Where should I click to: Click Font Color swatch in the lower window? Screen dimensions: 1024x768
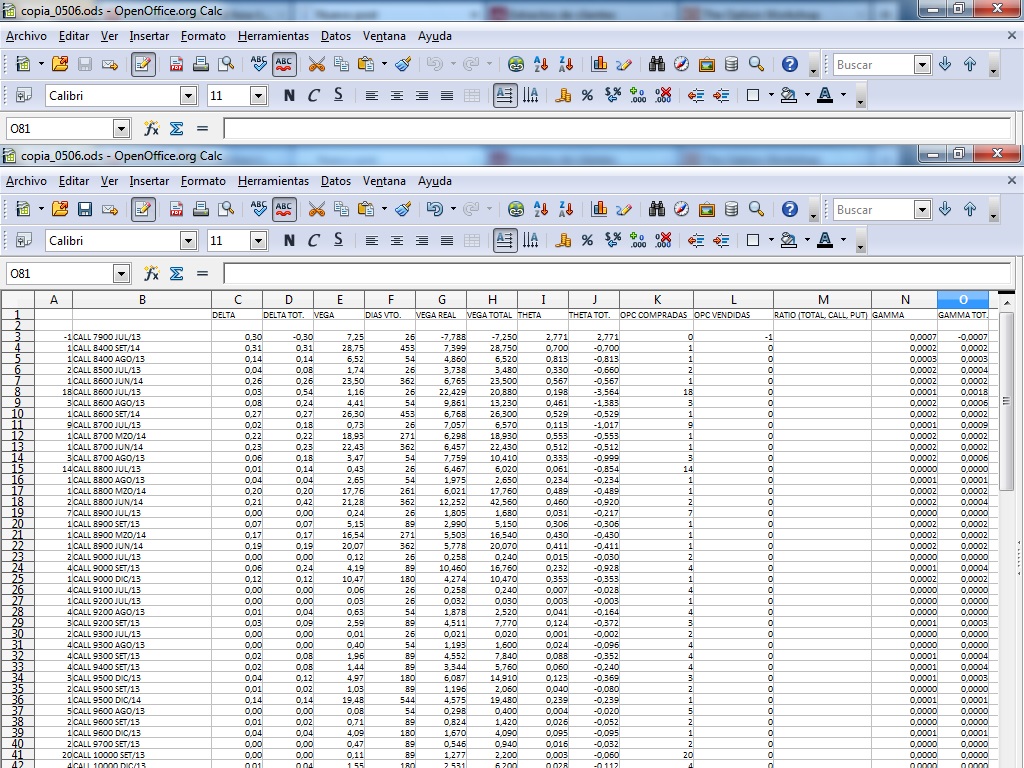[x=825, y=241]
